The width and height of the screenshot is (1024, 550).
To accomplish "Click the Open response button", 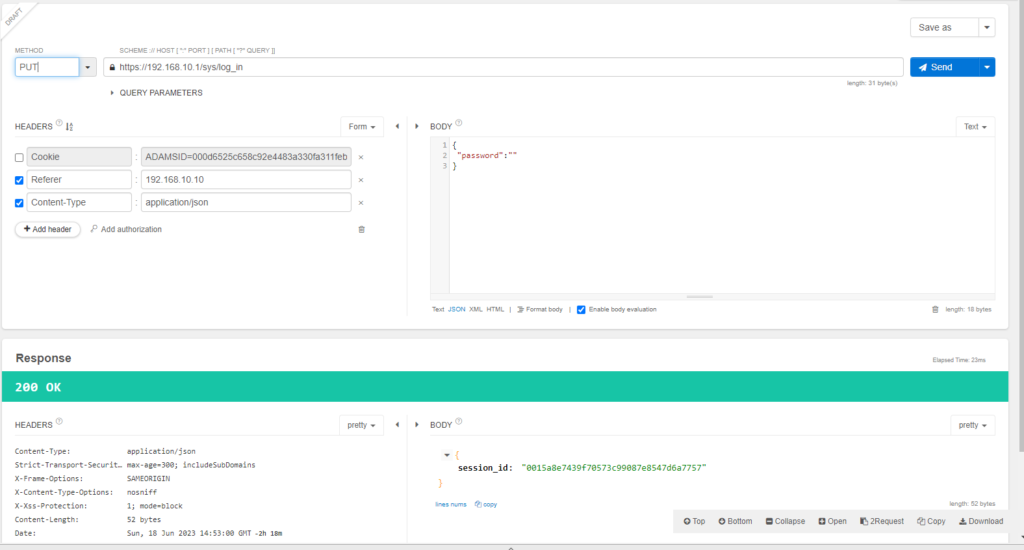I will pos(832,521).
